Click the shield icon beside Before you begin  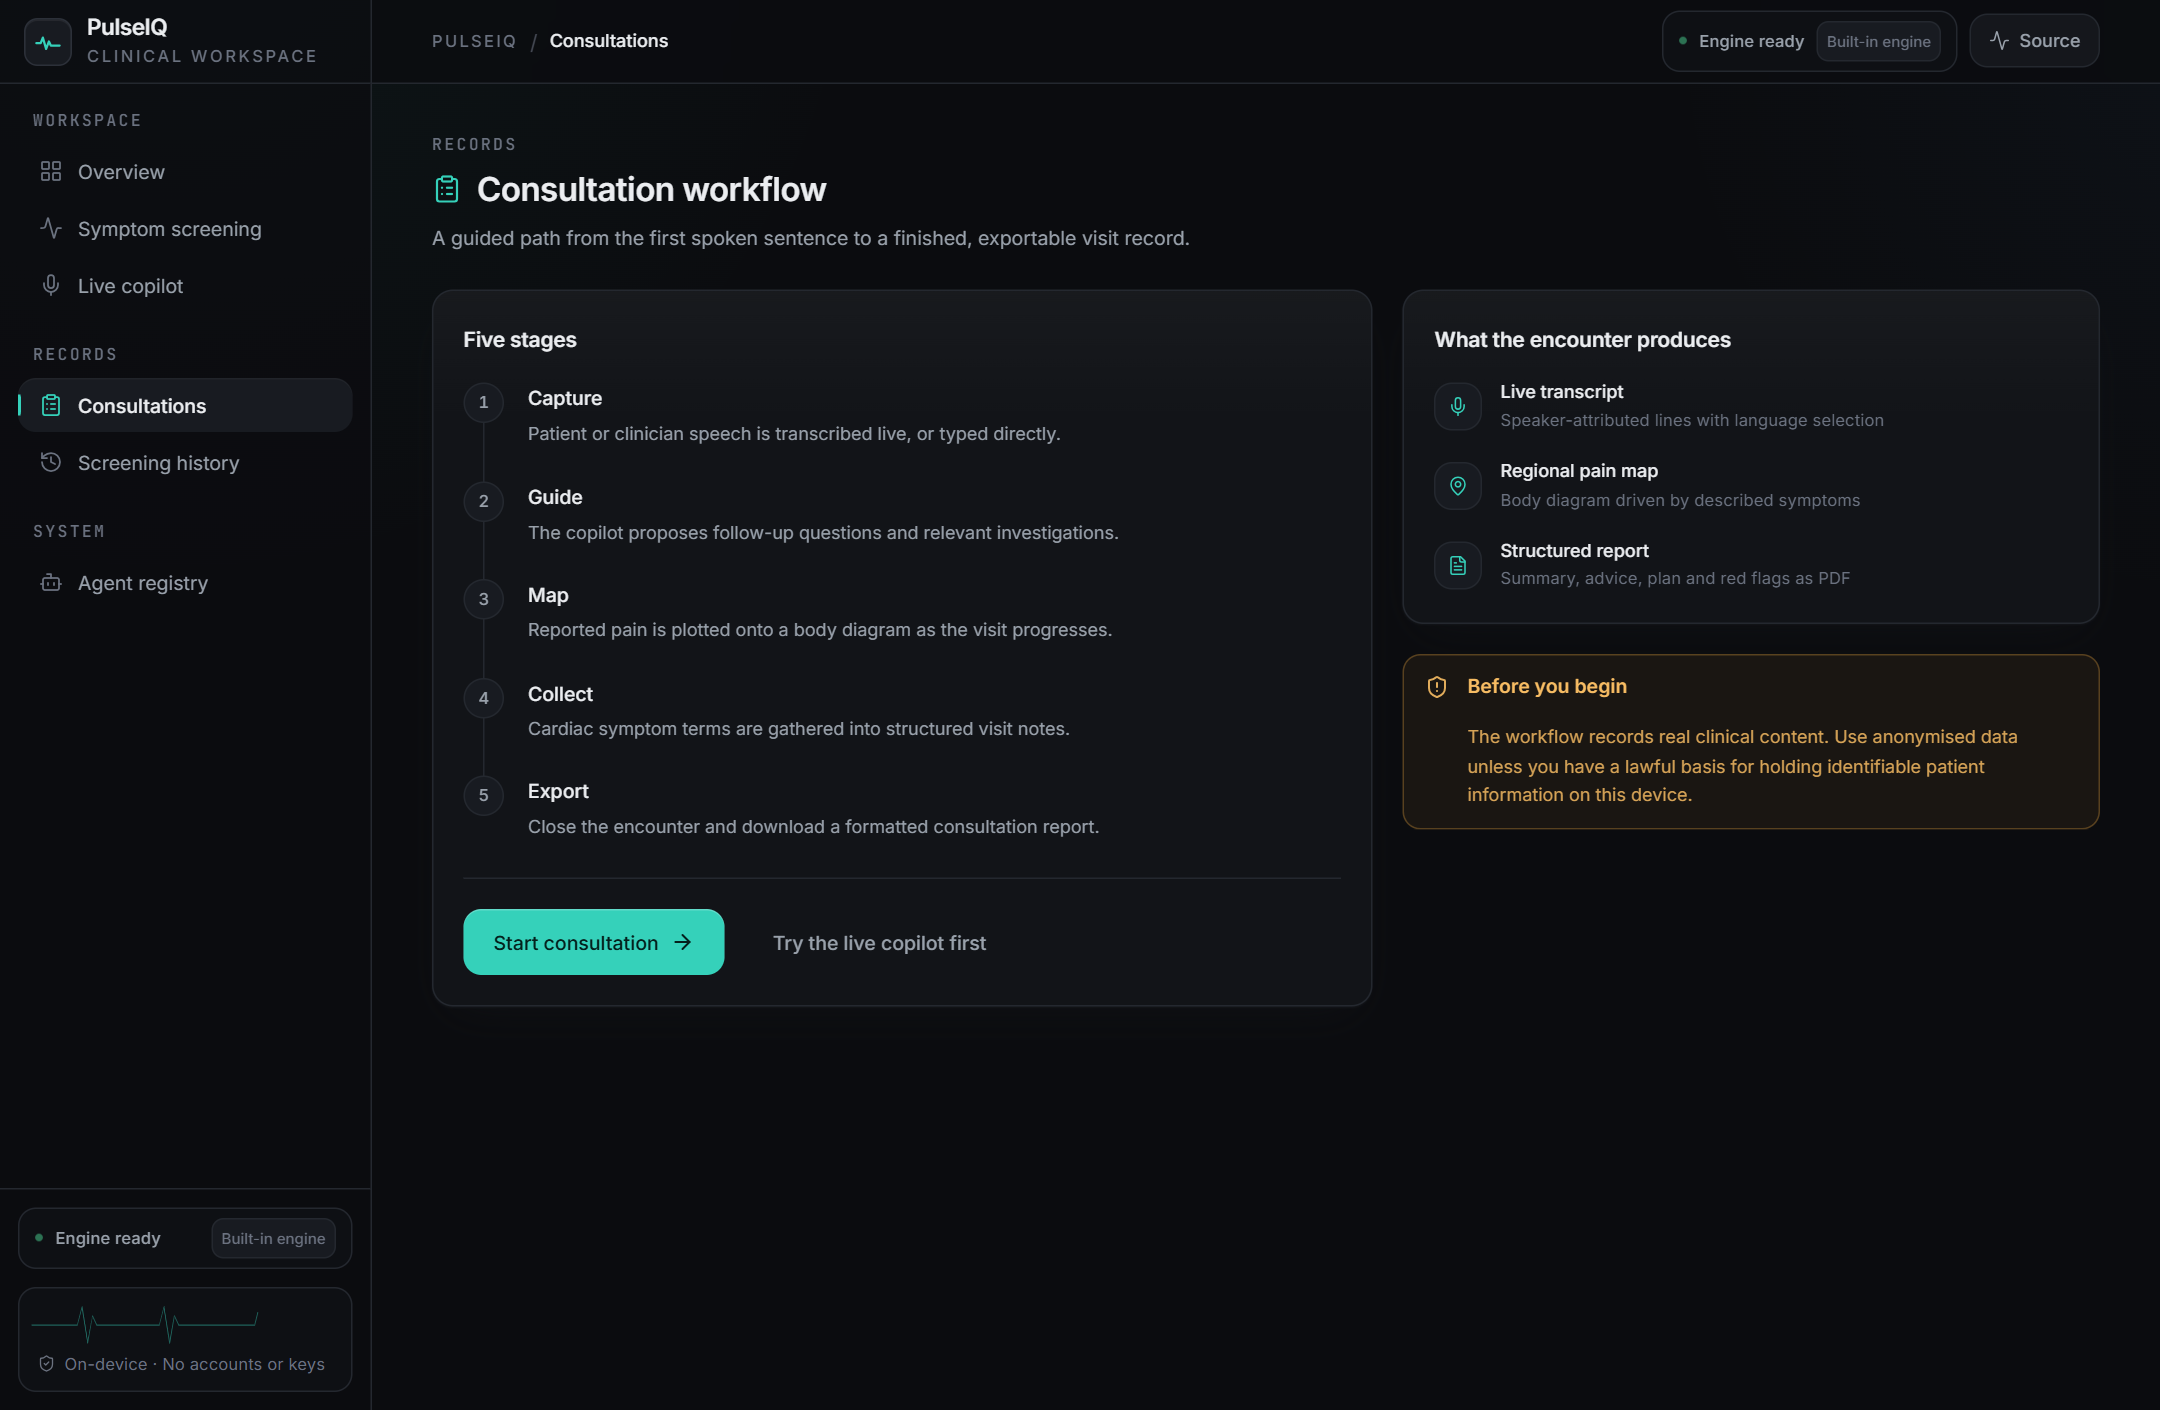click(1437, 687)
